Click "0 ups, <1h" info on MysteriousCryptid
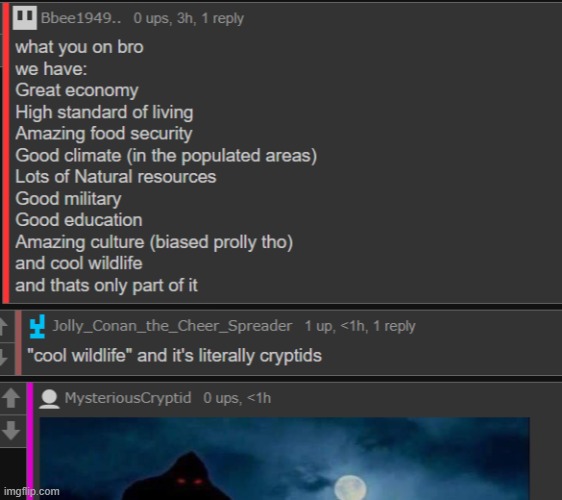This screenshot has width=562, height=500. point(237,398)
